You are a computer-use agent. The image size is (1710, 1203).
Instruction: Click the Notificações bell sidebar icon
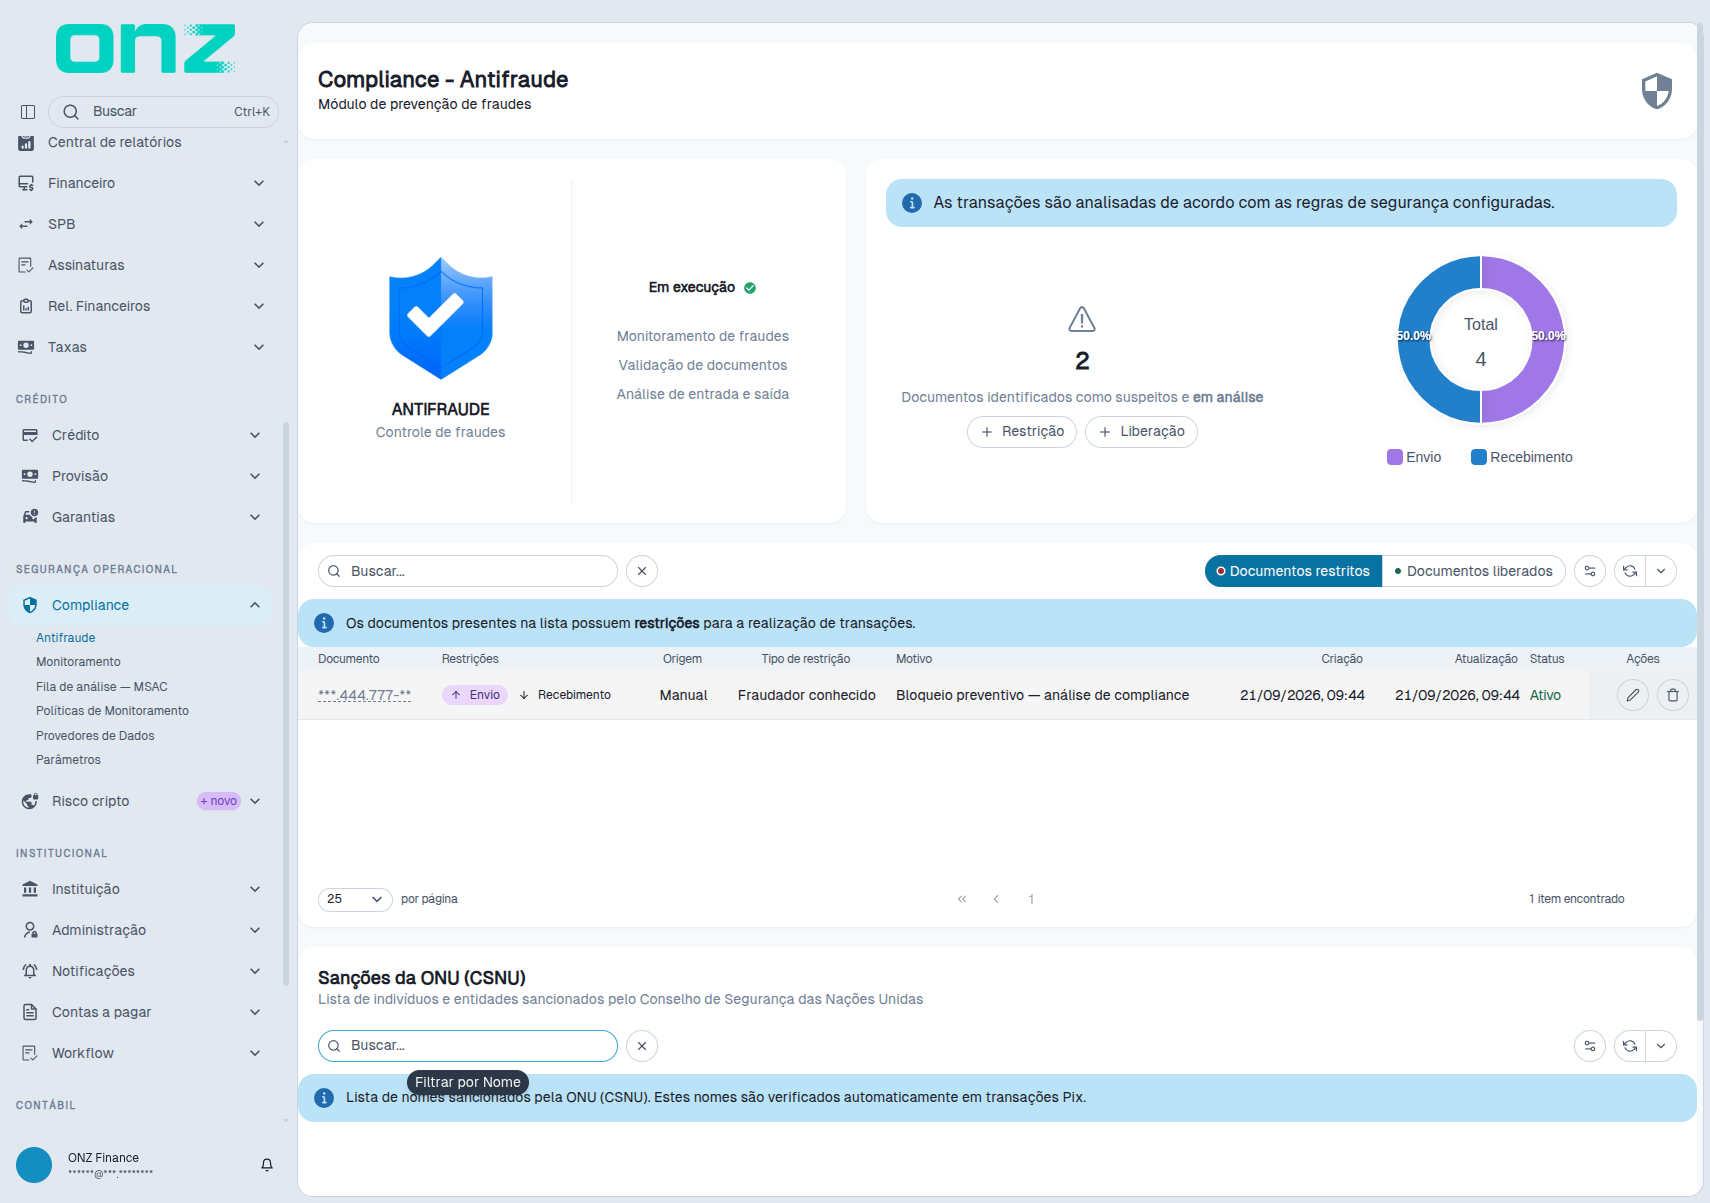pyautogui.click(x=30, y=971)
